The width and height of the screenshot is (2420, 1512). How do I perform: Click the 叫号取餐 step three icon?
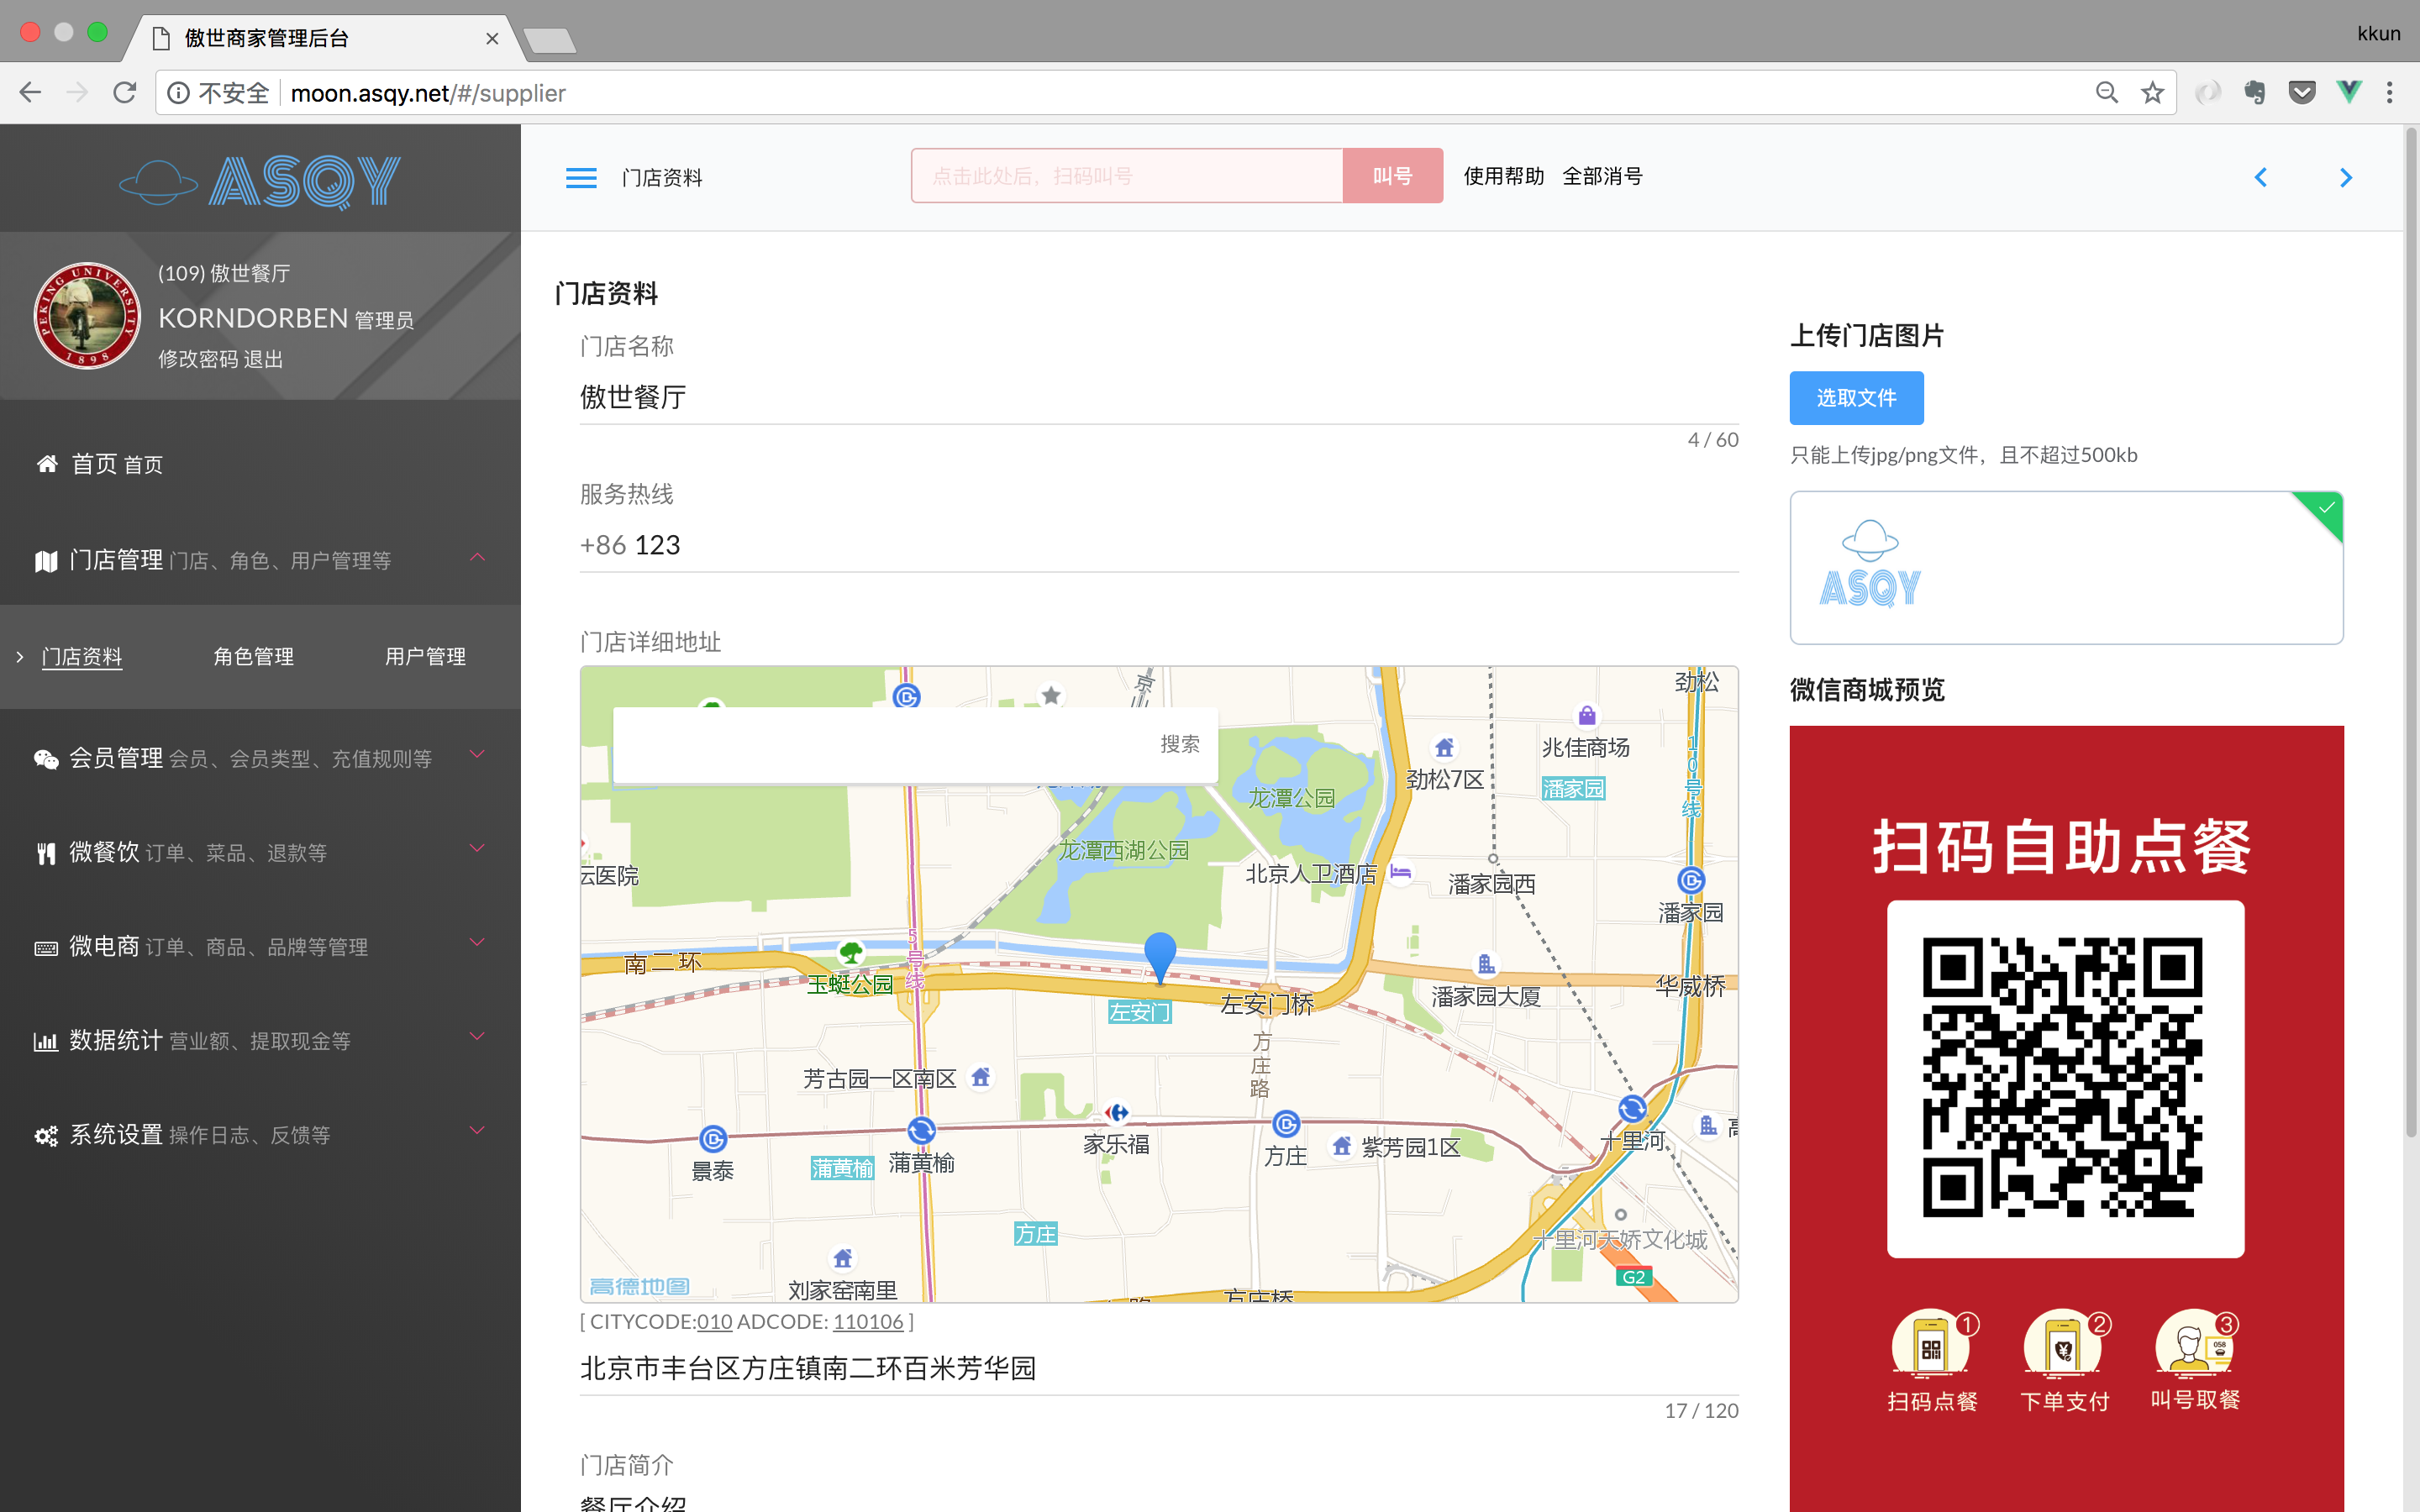tap(2195, 1346)
